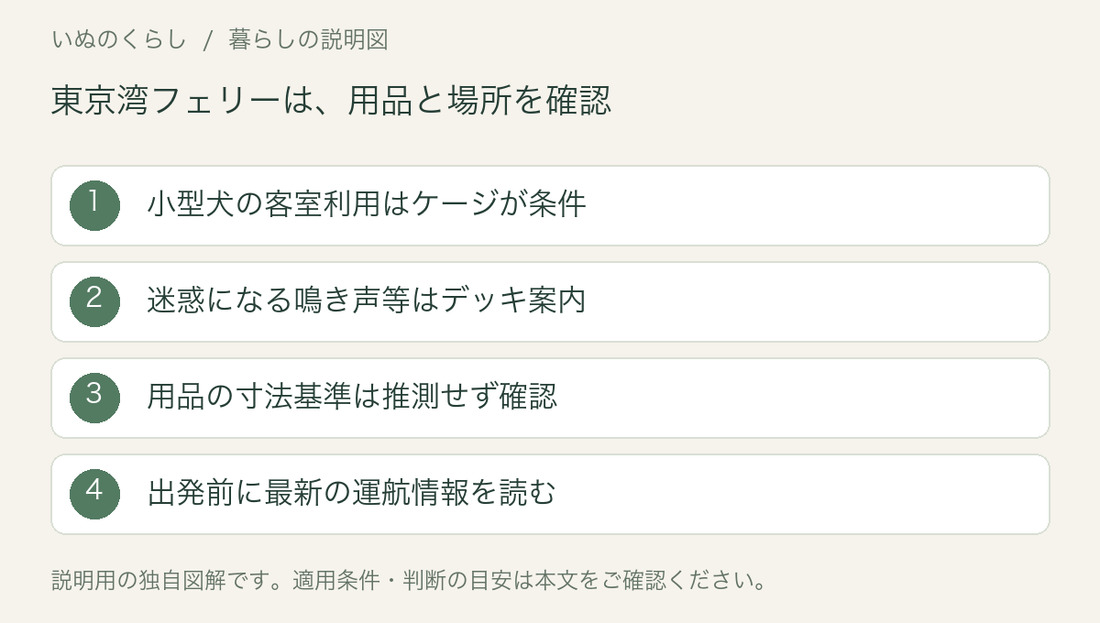Viewport: 1100px width, 623px height.
Task: Click the word デッキ案内 in step two
Action: 514,300
